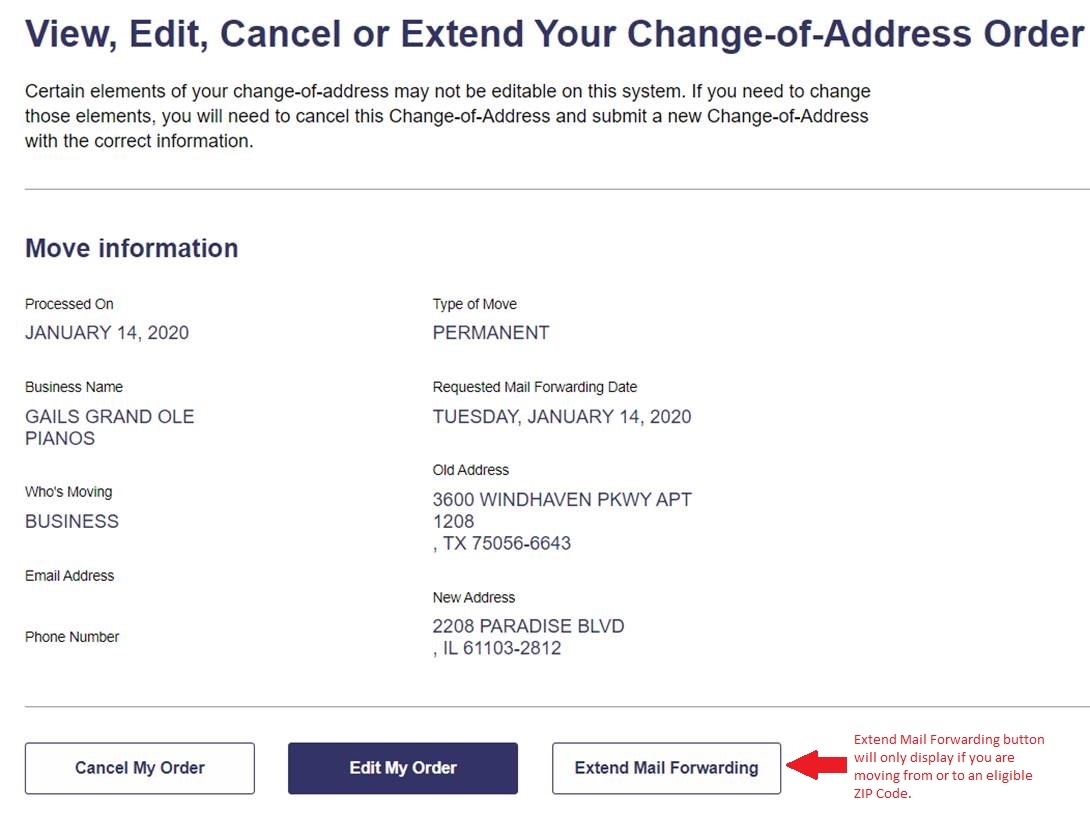1090x840 pixels.
Task: Click the Email Address label
Action: [x=70, y=576]
